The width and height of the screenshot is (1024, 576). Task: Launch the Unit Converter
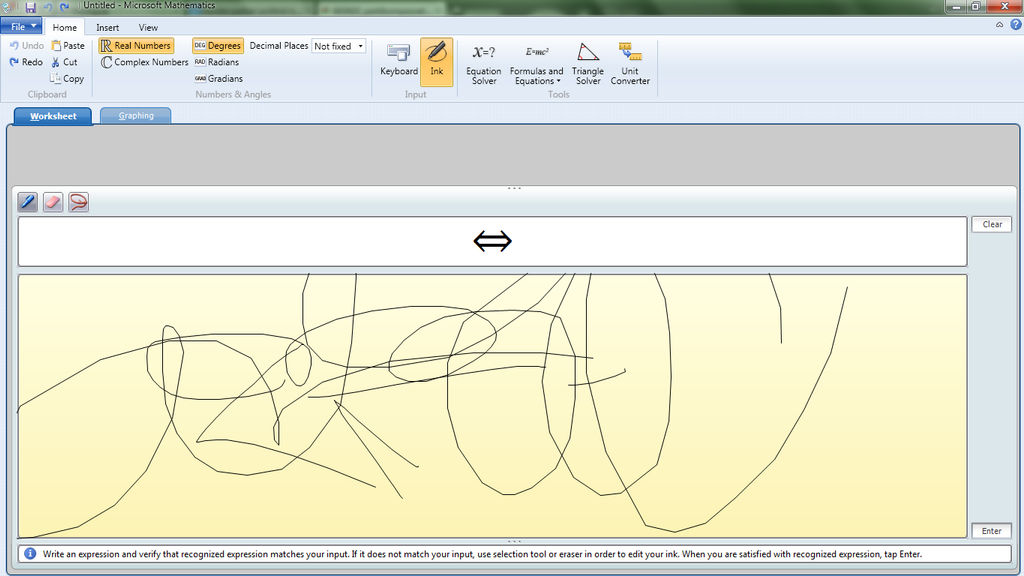630,63
